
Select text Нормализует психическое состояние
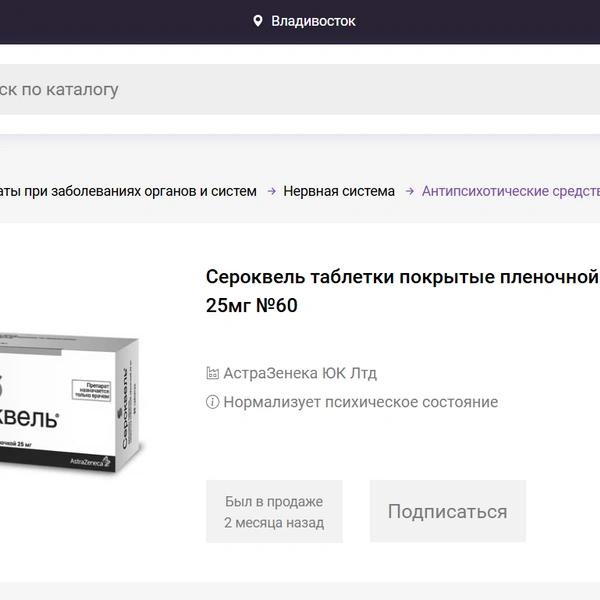tap(360, 402)
